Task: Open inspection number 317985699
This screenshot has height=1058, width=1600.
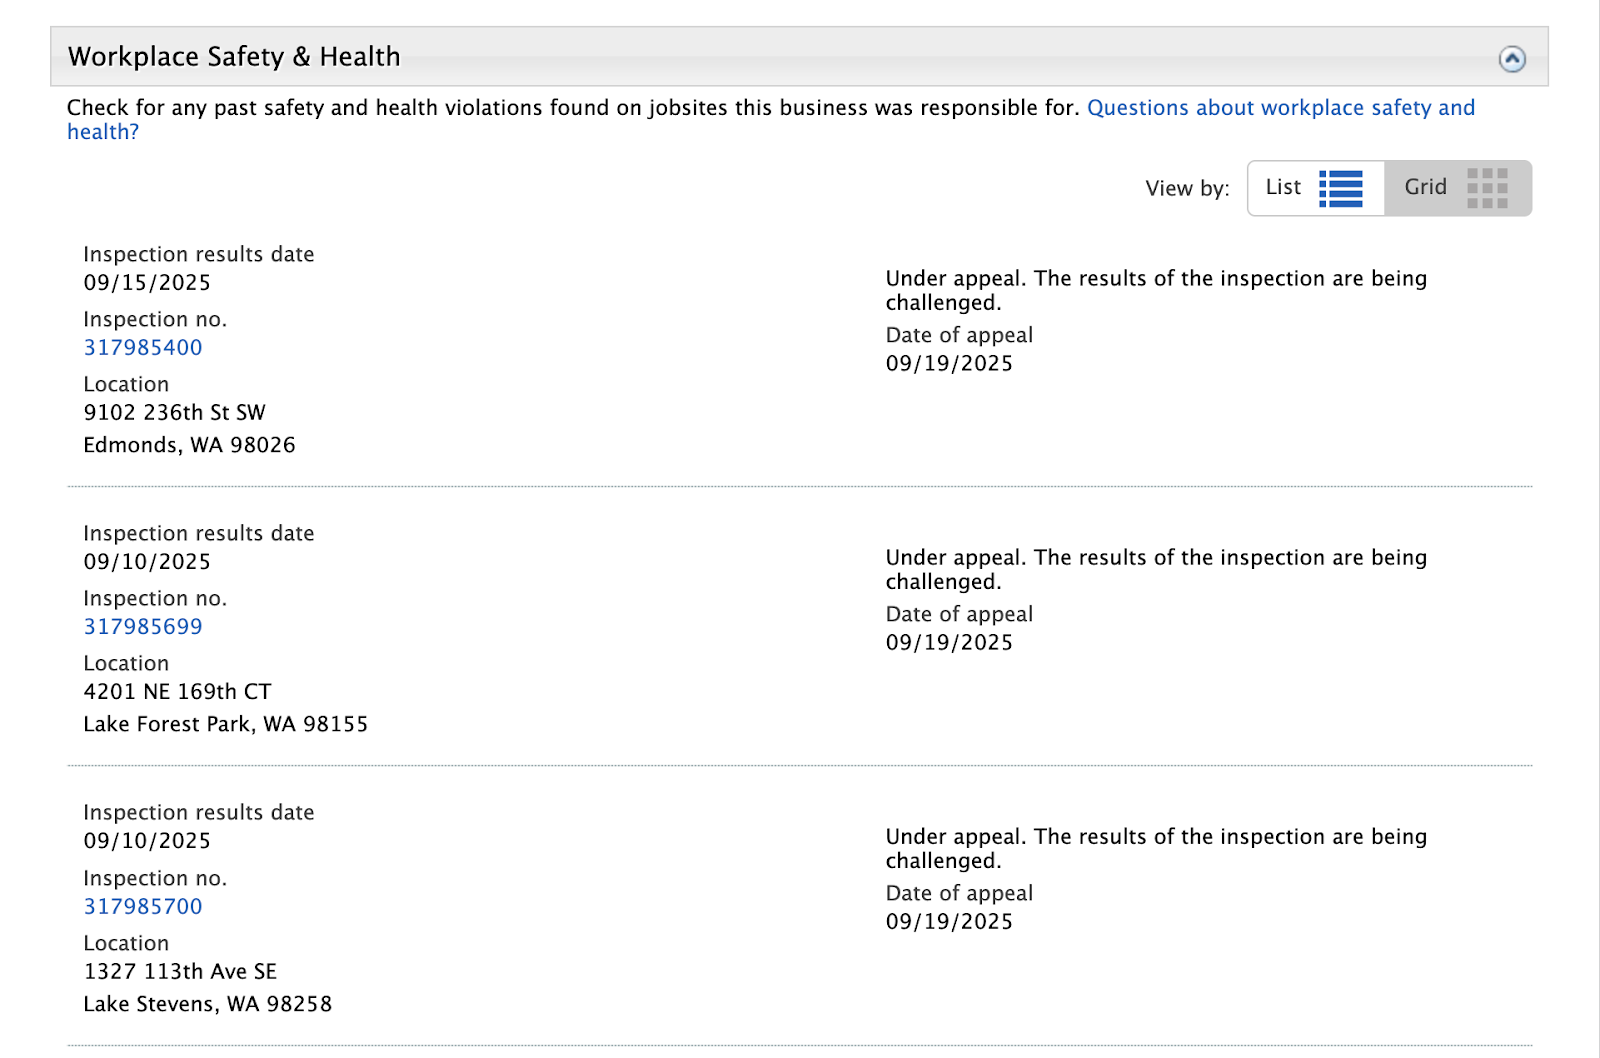Action: click(143, 627)
